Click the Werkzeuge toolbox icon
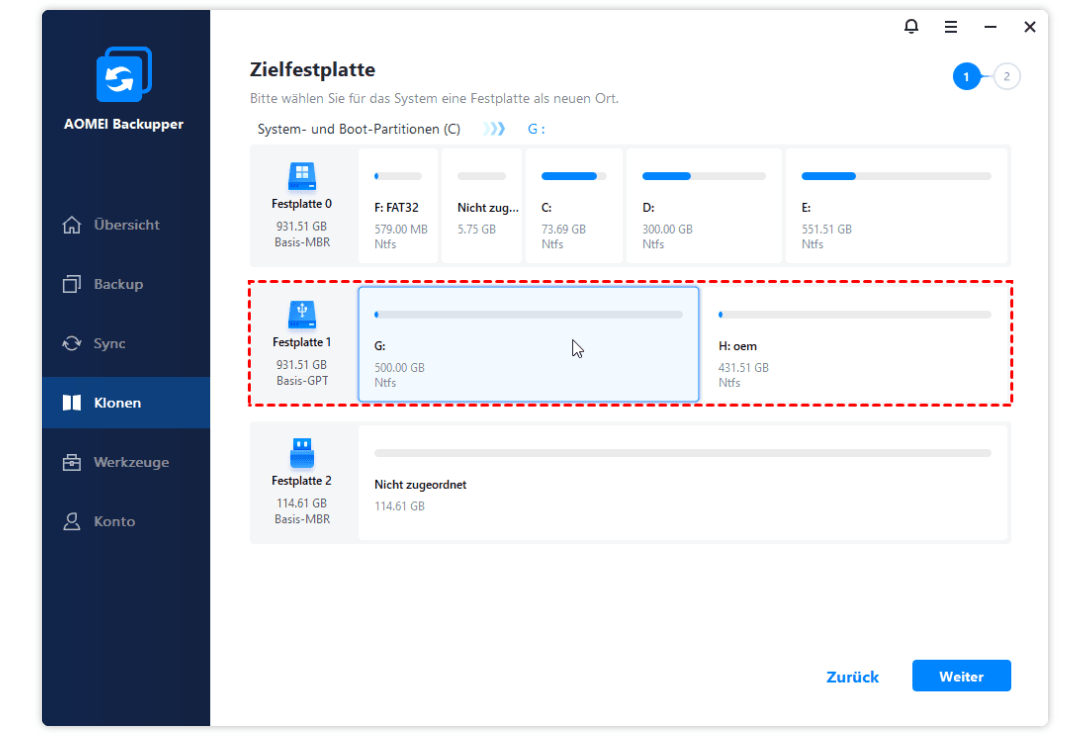This screenshot has height=736, width=1092. point(72,462)
